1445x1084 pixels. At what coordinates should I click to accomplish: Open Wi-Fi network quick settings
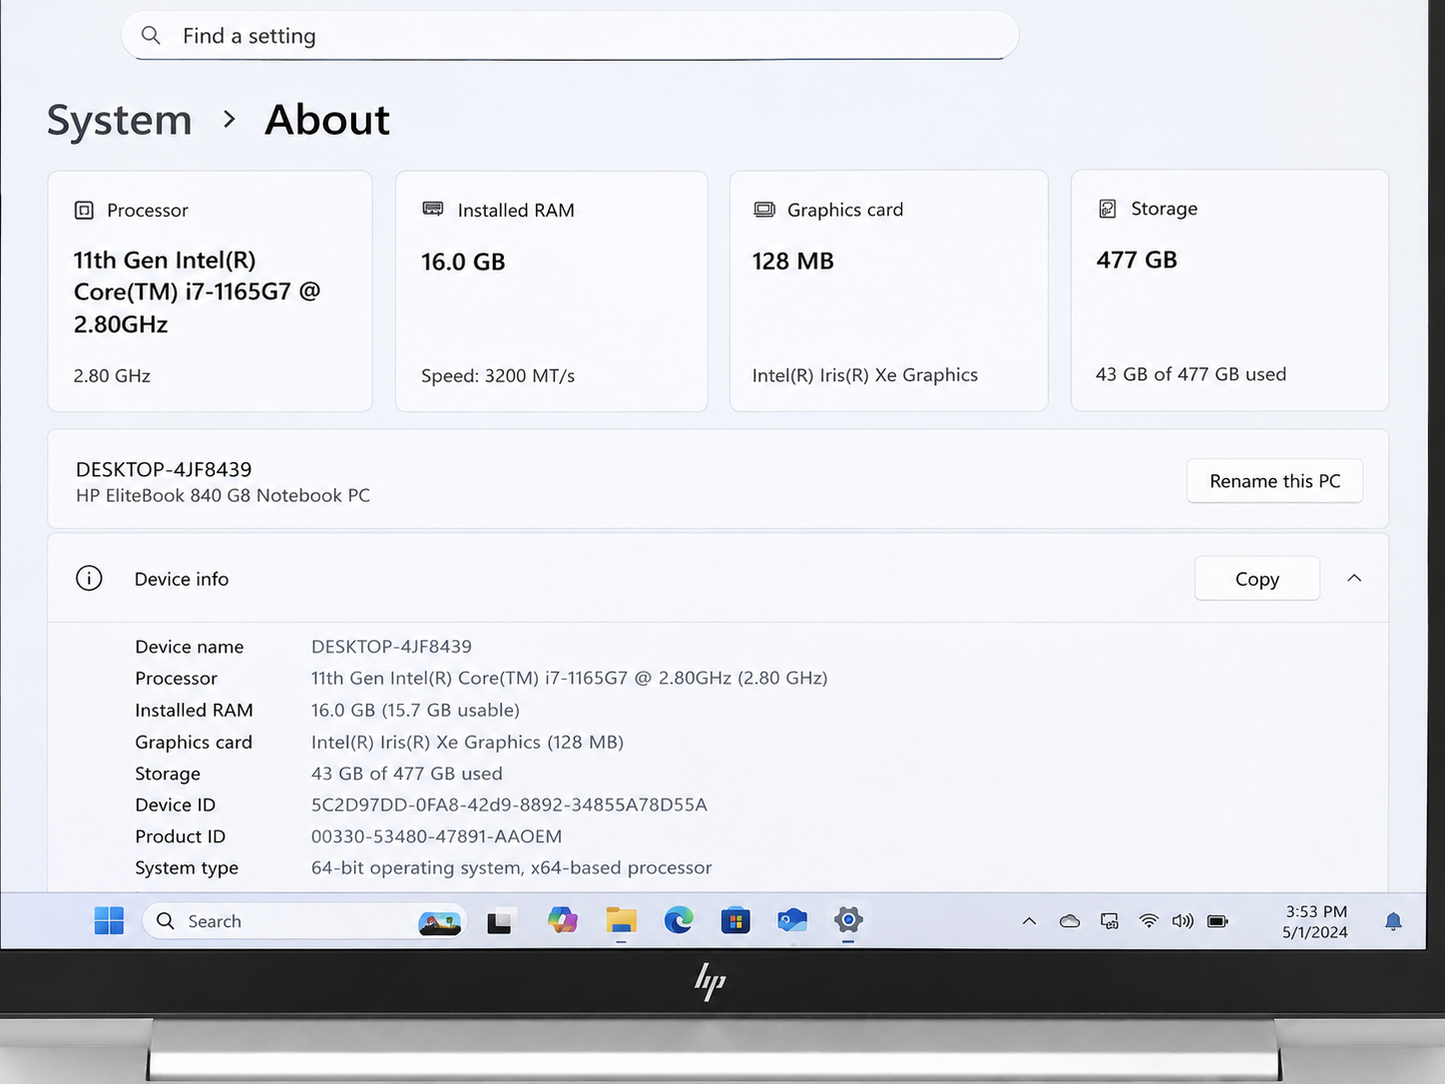(1149, 921)
